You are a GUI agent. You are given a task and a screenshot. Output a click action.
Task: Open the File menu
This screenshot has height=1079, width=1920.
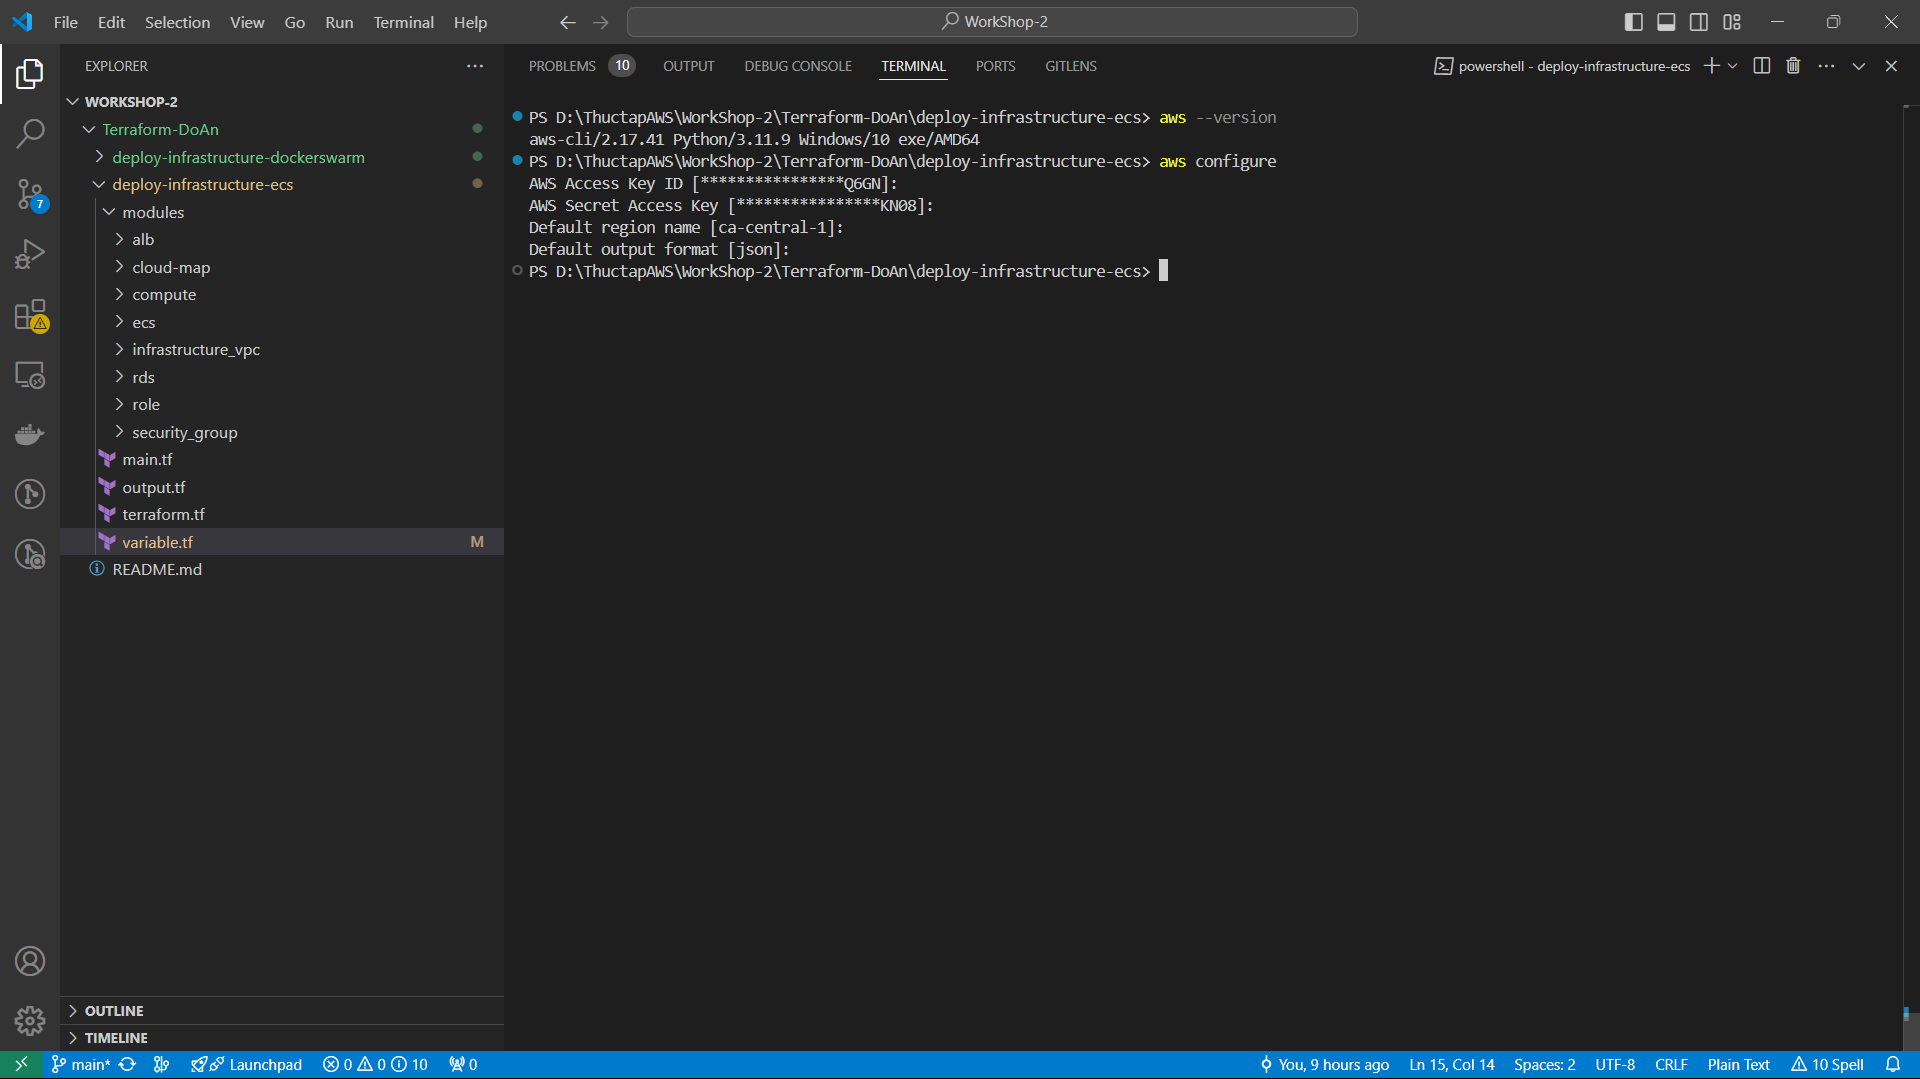(x=65, y=22)
